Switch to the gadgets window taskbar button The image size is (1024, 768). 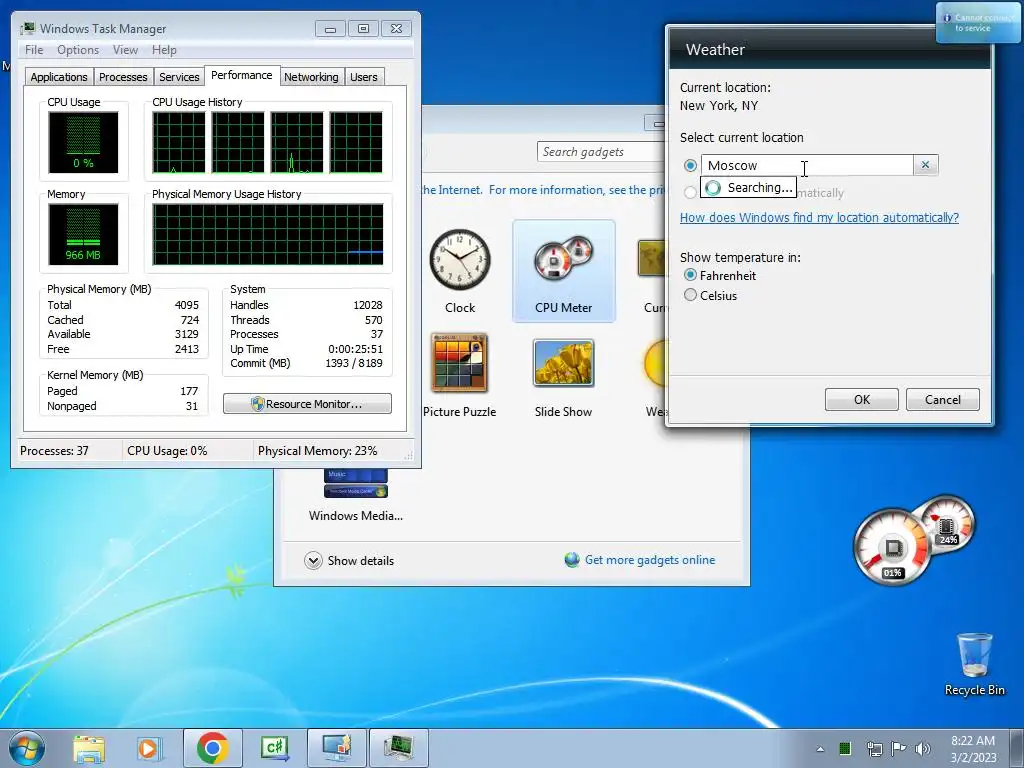coord(336,748)
